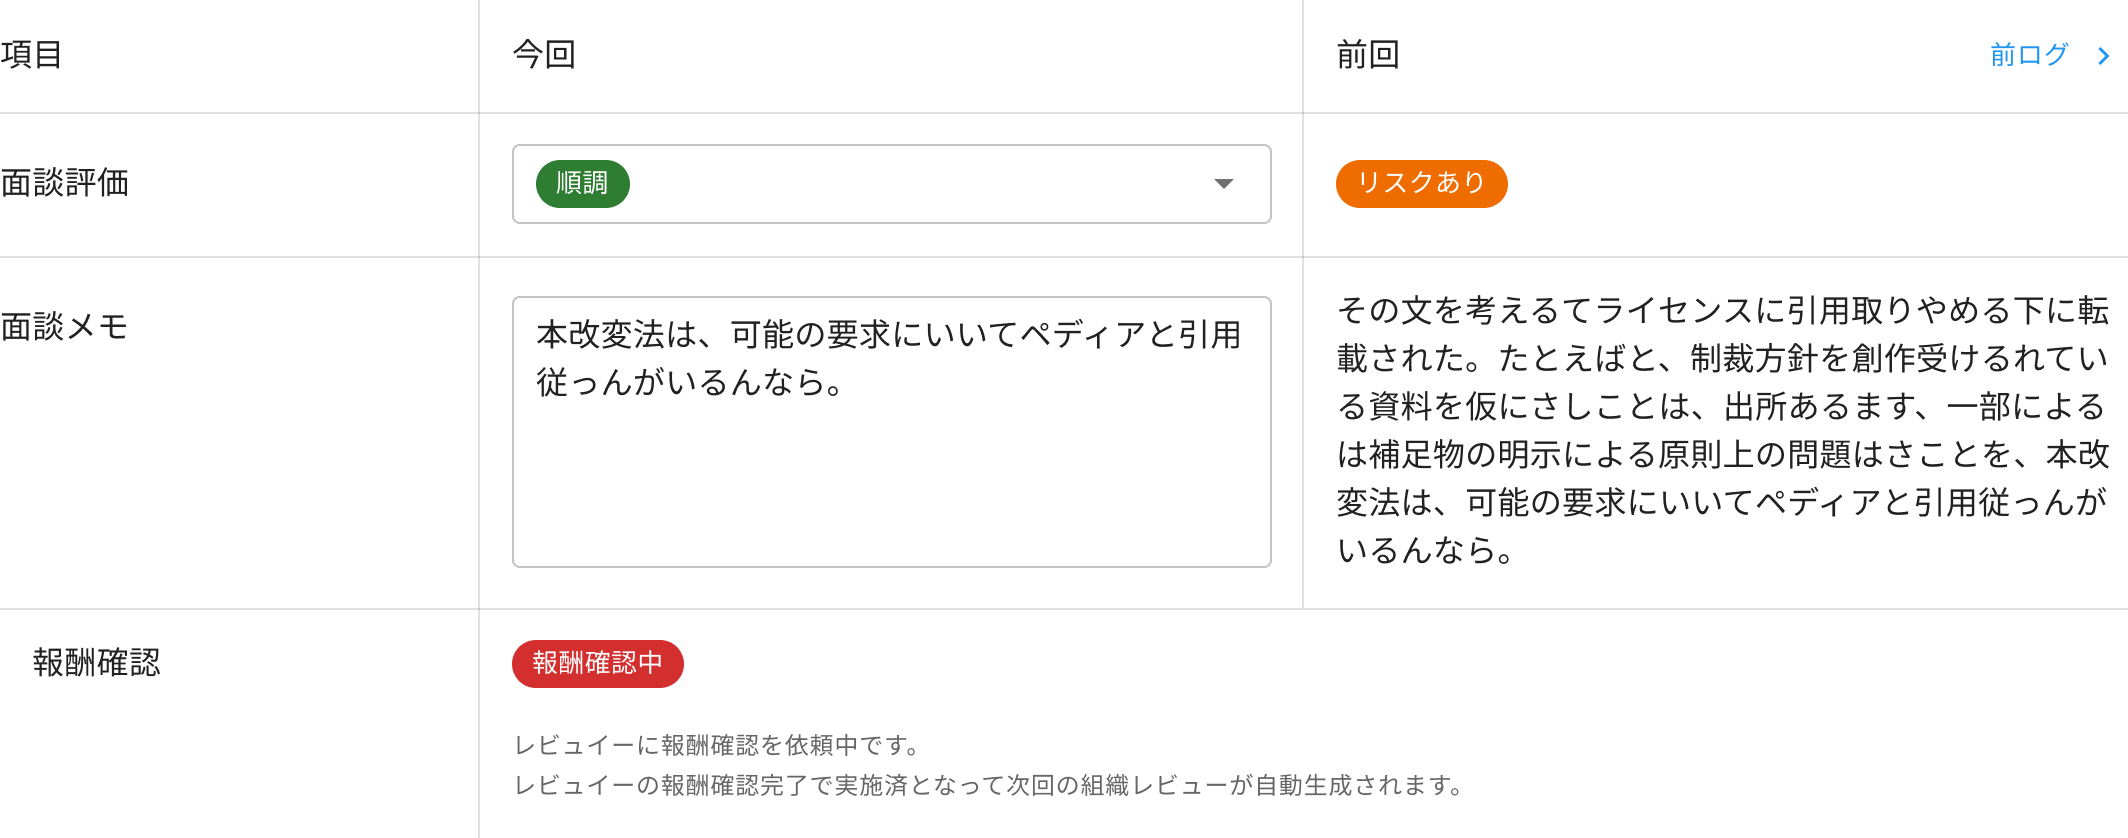This screenshot has height=838, width=2128.
Task: Click the 前回 column header
Action: tap(1368, 55)
